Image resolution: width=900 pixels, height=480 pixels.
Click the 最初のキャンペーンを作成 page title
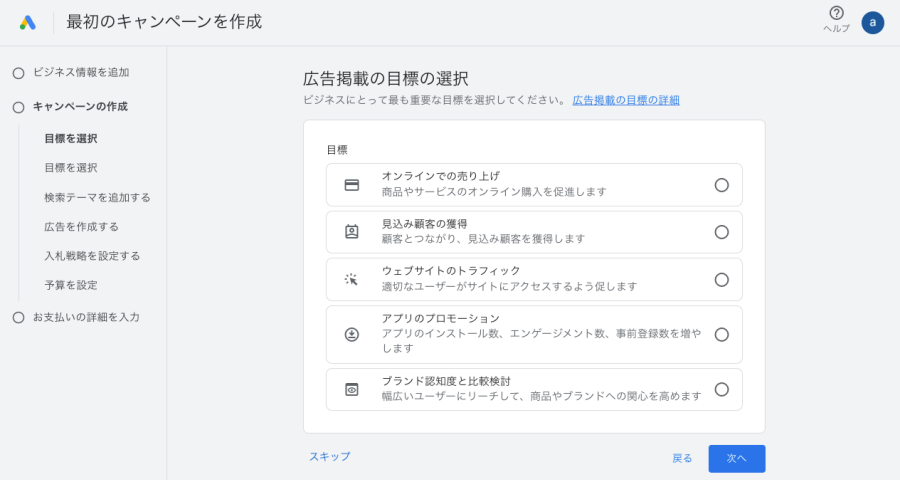pyautogui.click(x=164, y=22)
